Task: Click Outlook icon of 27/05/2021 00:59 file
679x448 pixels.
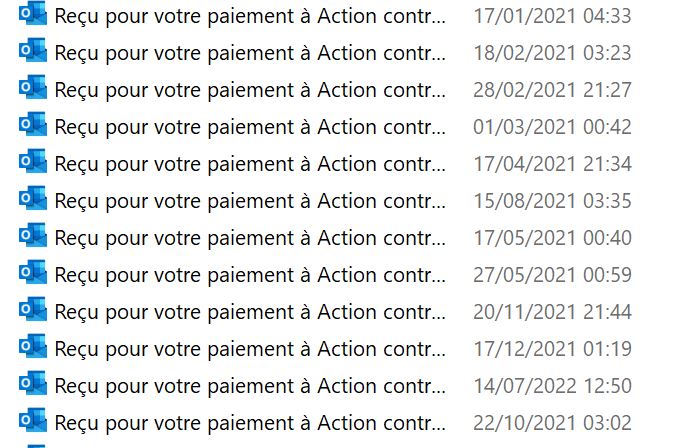Action: (33, 272)
